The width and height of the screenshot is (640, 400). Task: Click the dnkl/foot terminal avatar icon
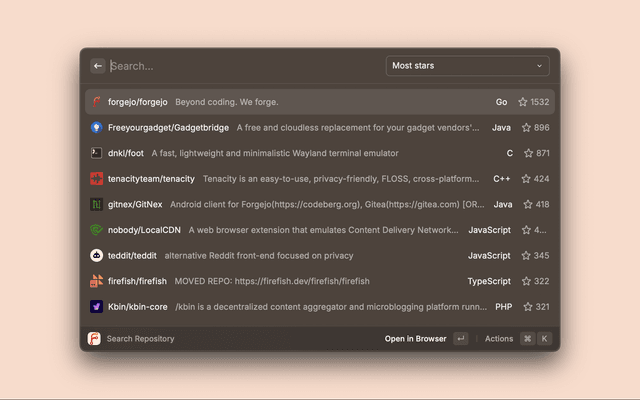pos(97,153)
